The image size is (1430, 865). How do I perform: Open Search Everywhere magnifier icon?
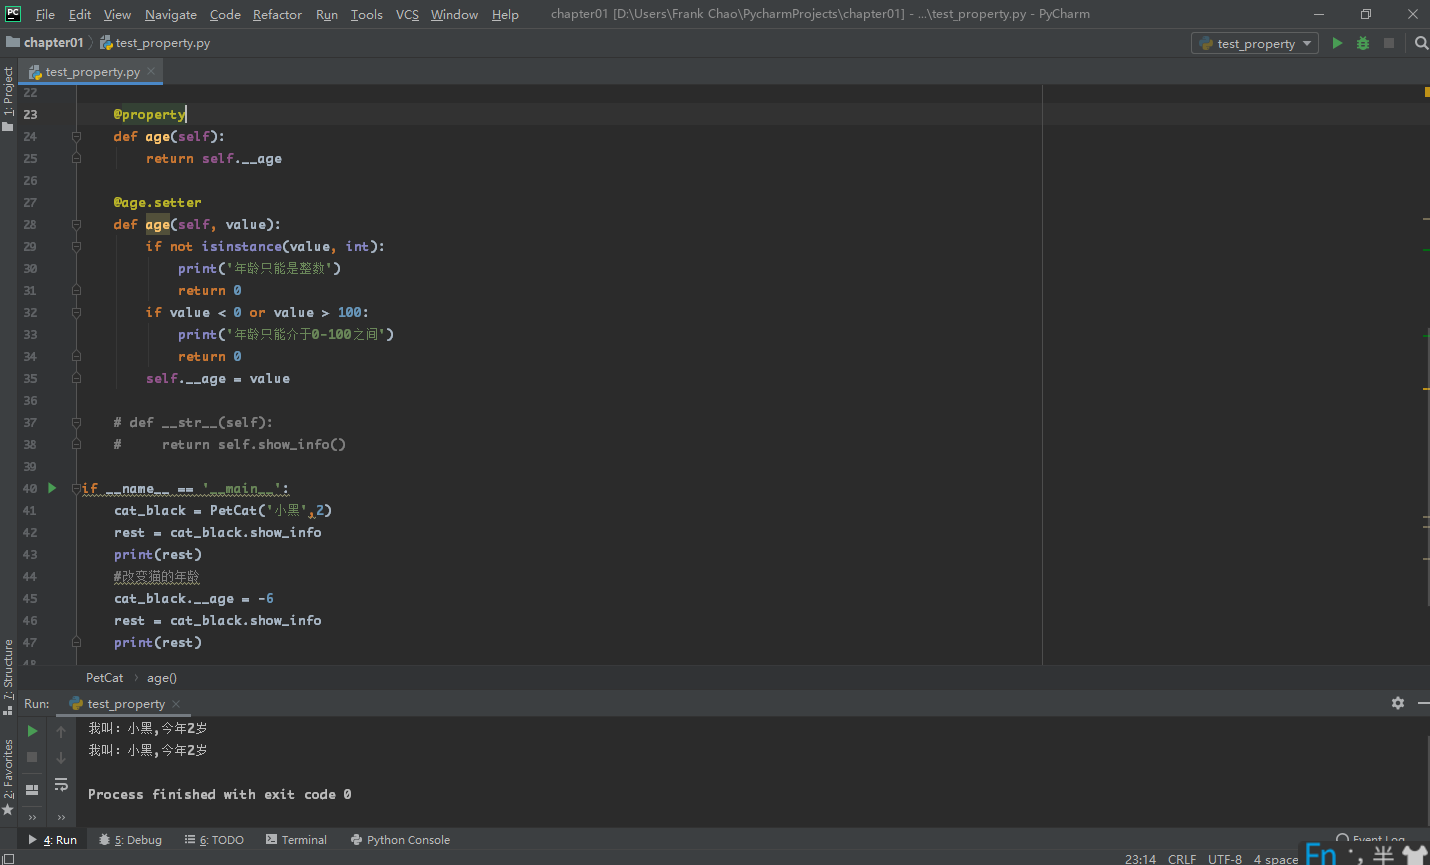coord(1421,43)
